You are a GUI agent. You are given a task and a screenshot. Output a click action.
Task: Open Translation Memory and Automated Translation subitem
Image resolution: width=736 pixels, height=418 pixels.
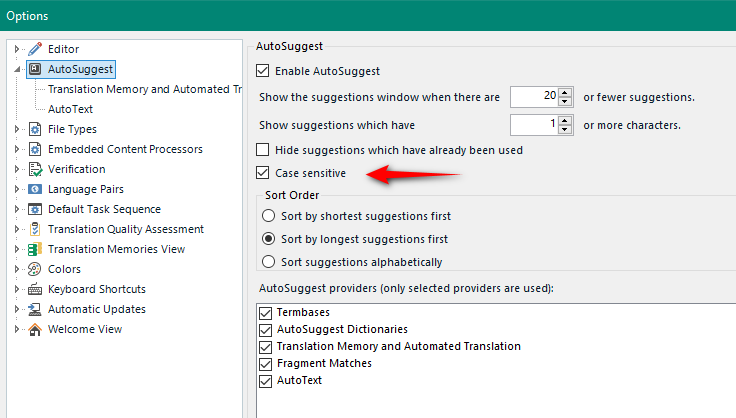click(x=145, y=89)
